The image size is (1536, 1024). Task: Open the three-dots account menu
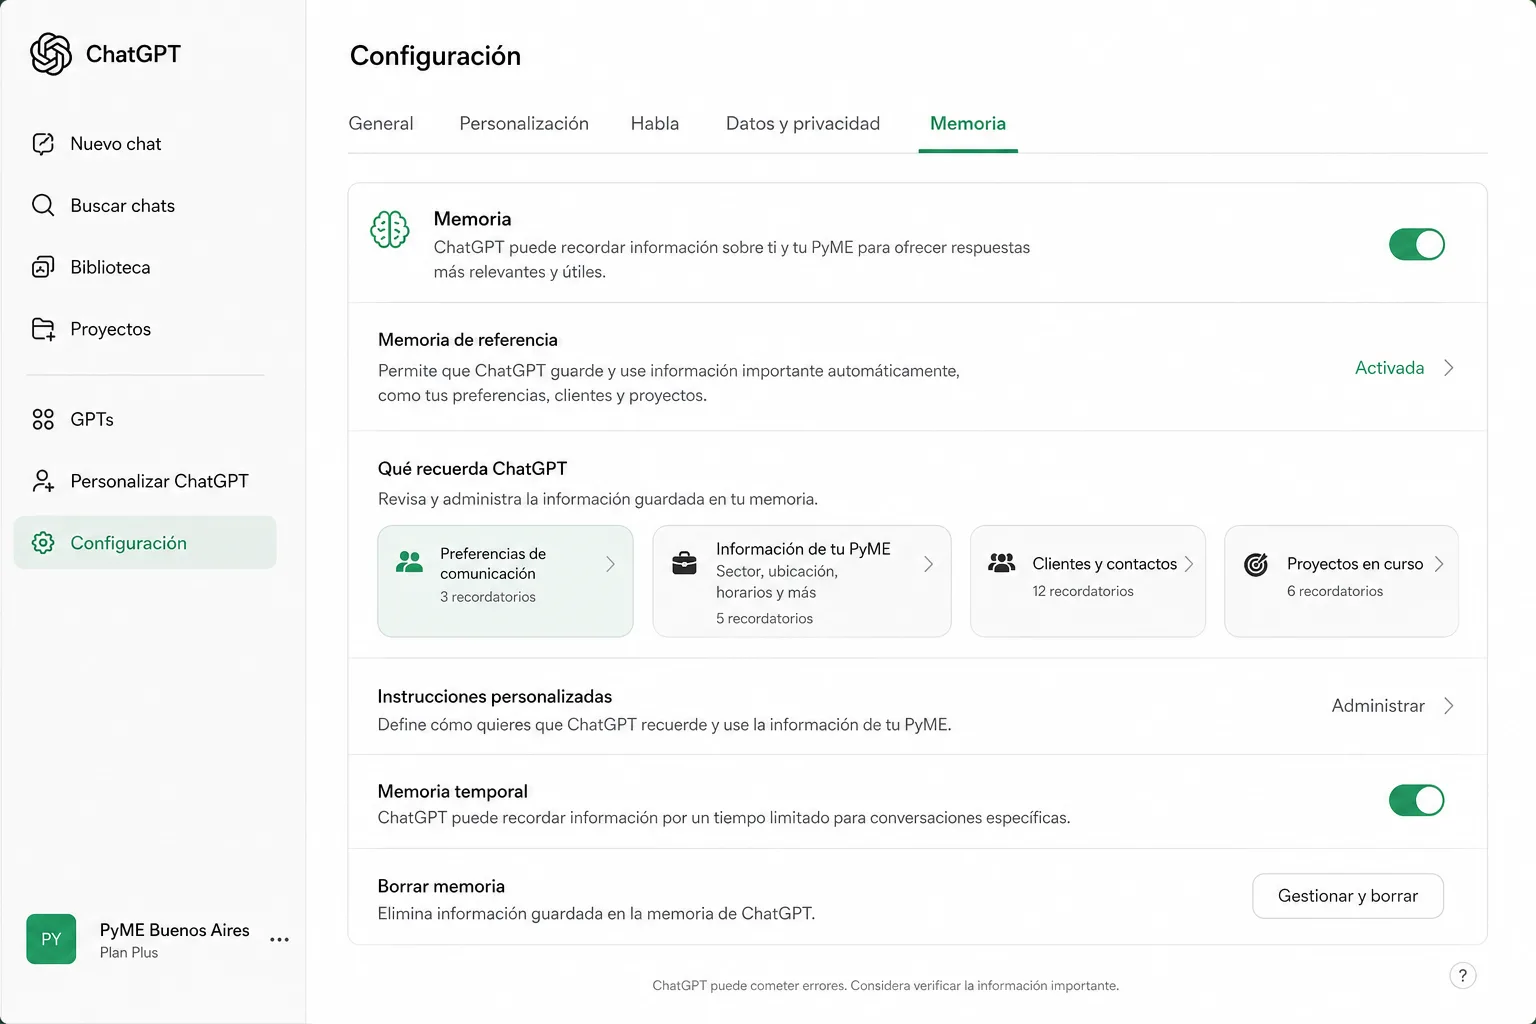[280, 940]
